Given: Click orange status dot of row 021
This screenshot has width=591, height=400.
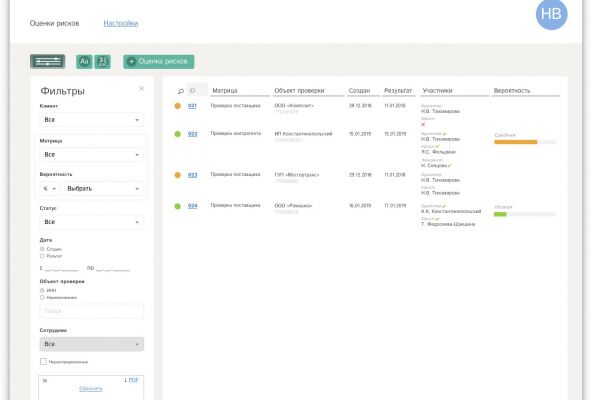Looking at the screenshot, I should (178, 106).
